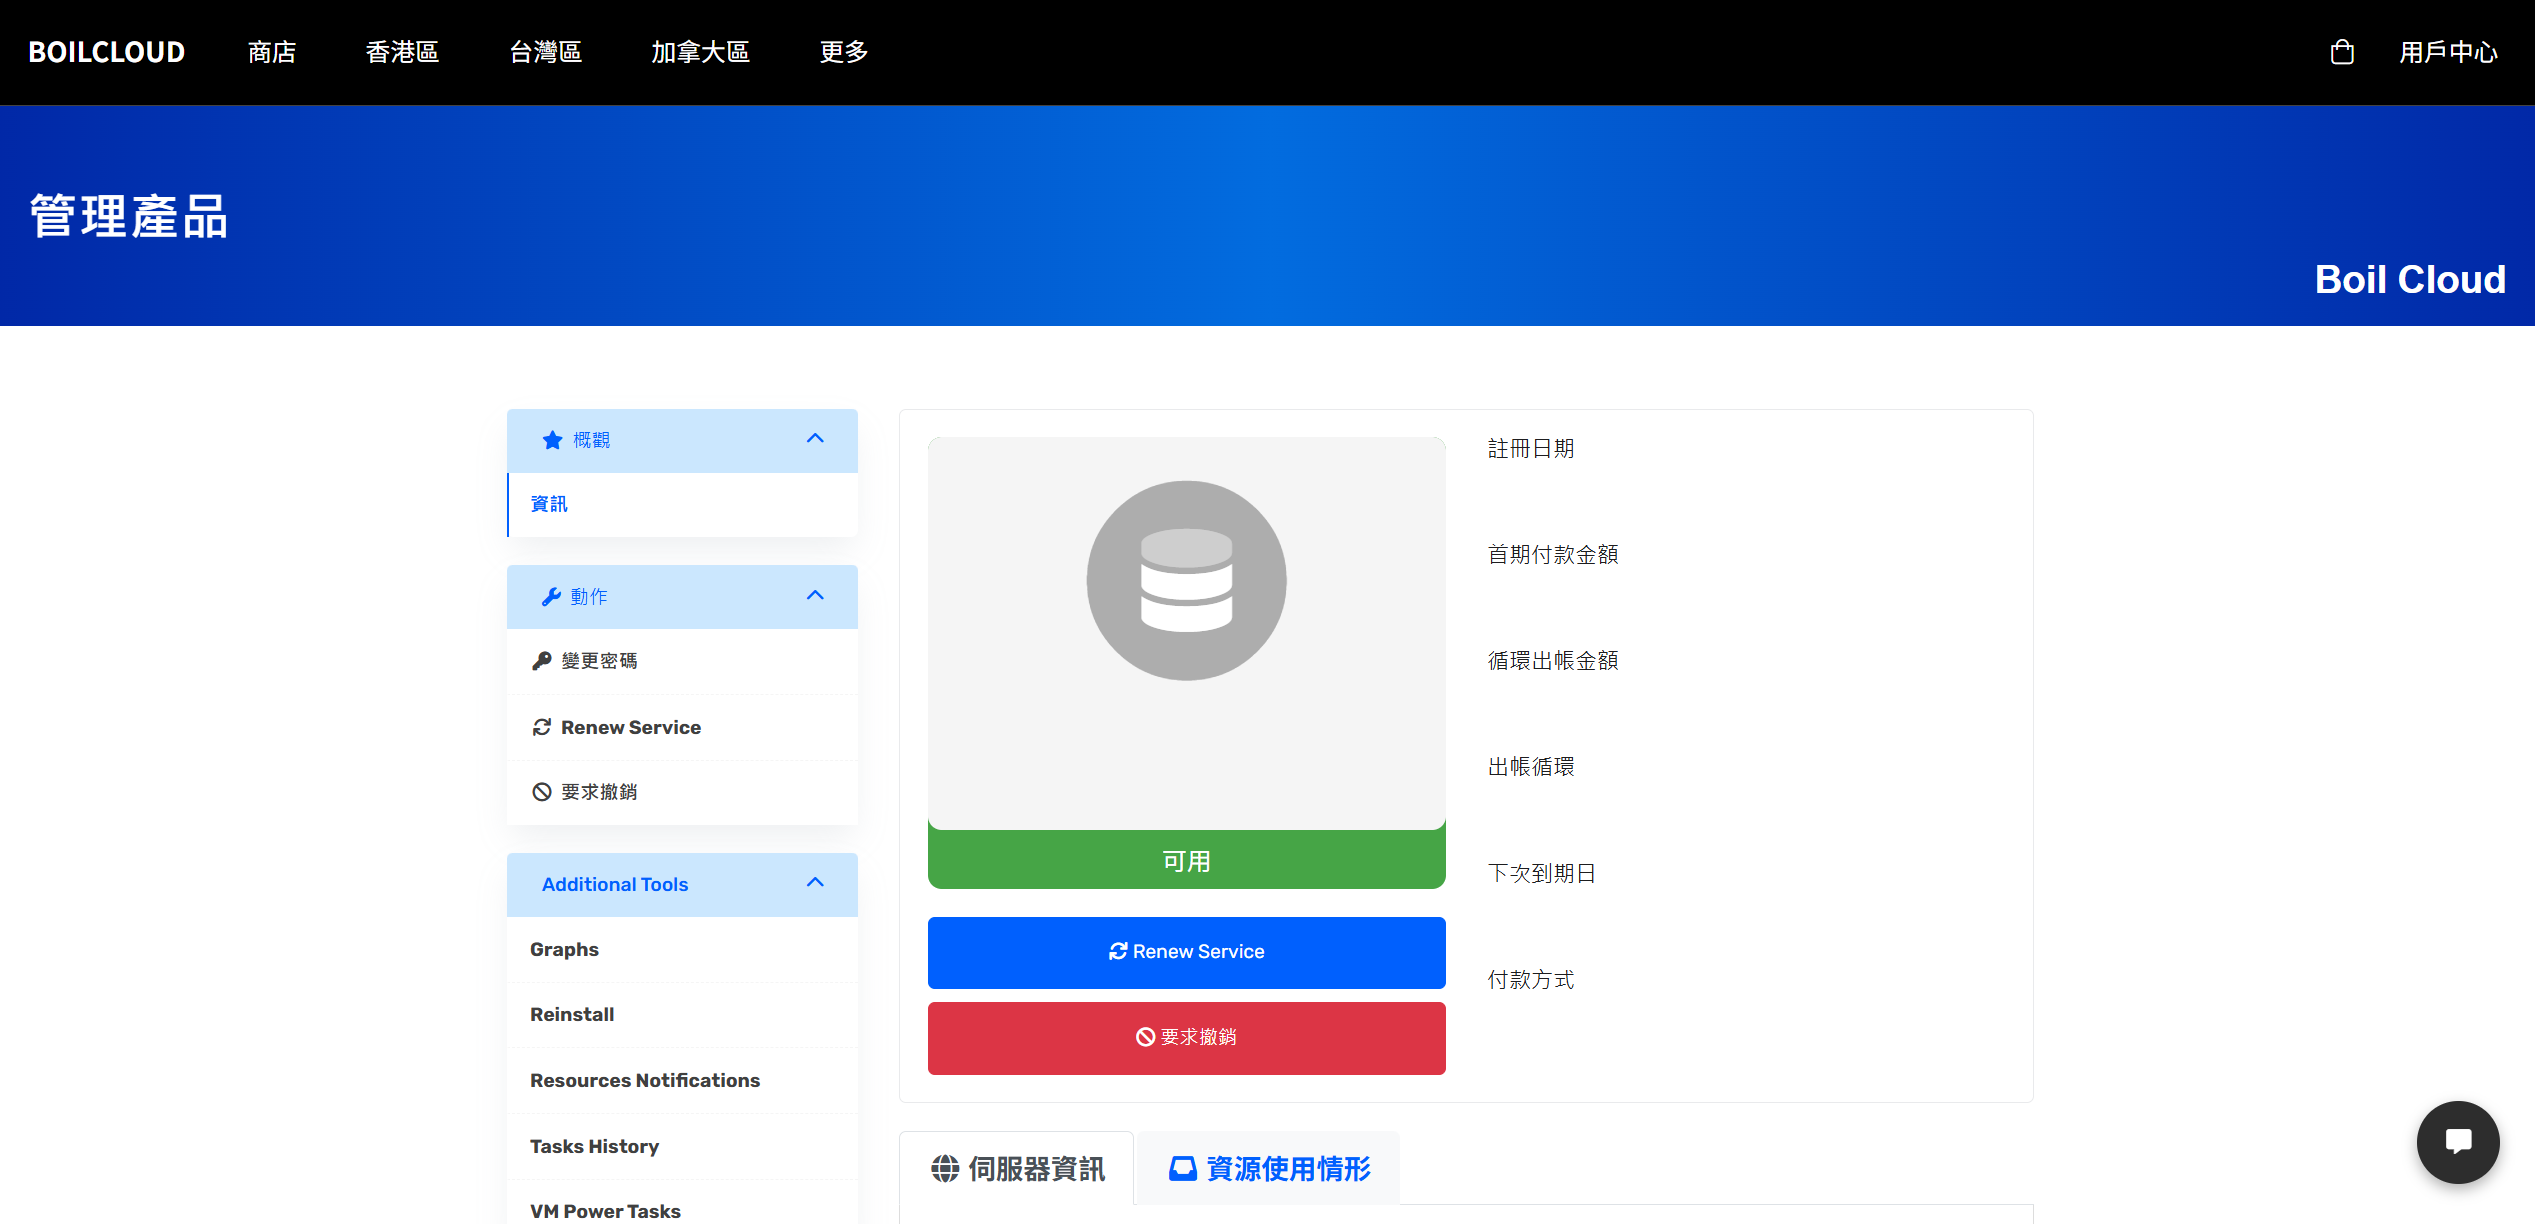
Task: Open Graphs tool
Action: 683,950
